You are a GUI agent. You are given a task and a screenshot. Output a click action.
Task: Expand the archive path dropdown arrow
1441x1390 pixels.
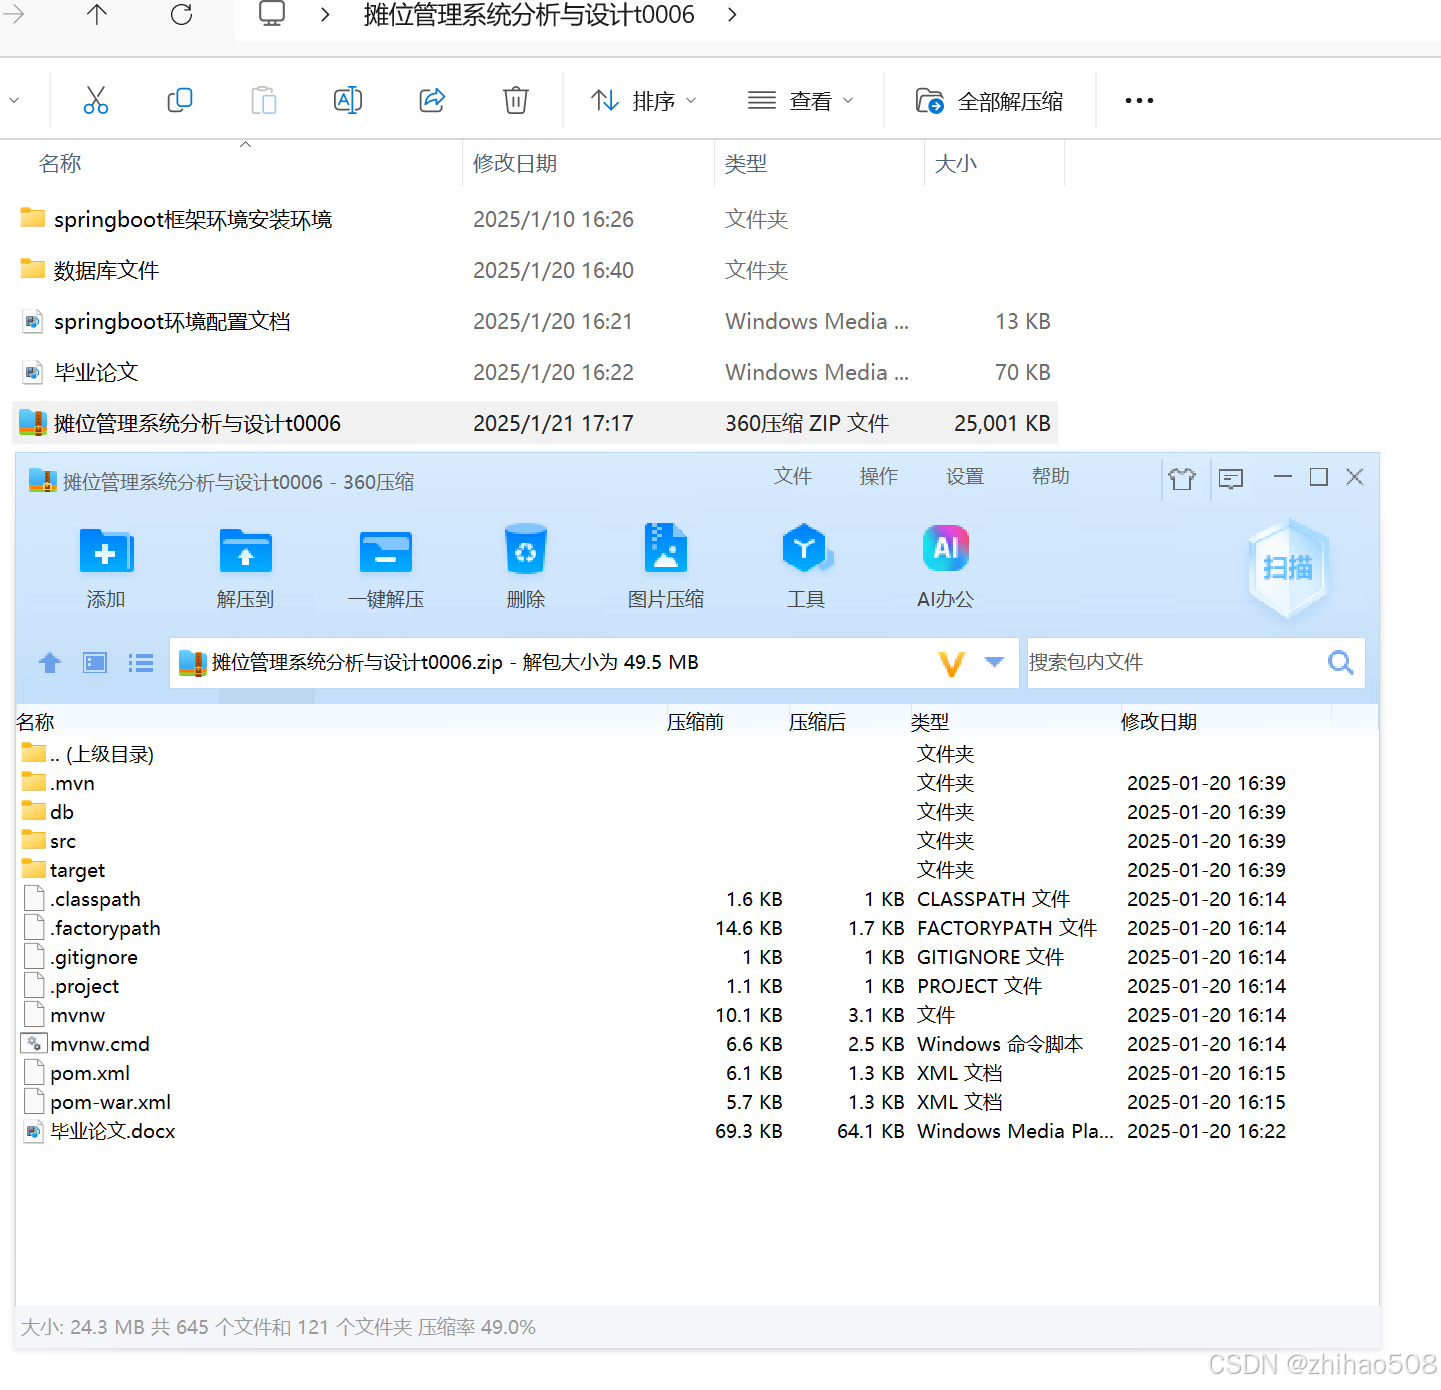click(x=994, y=662)
